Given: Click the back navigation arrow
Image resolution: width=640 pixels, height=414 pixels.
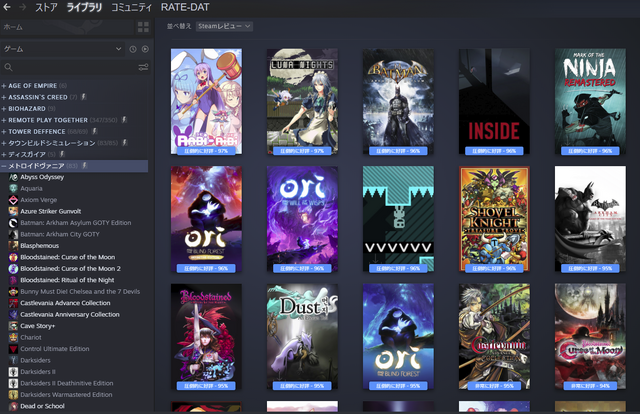Looking at the screenshot, I should 7,8.
